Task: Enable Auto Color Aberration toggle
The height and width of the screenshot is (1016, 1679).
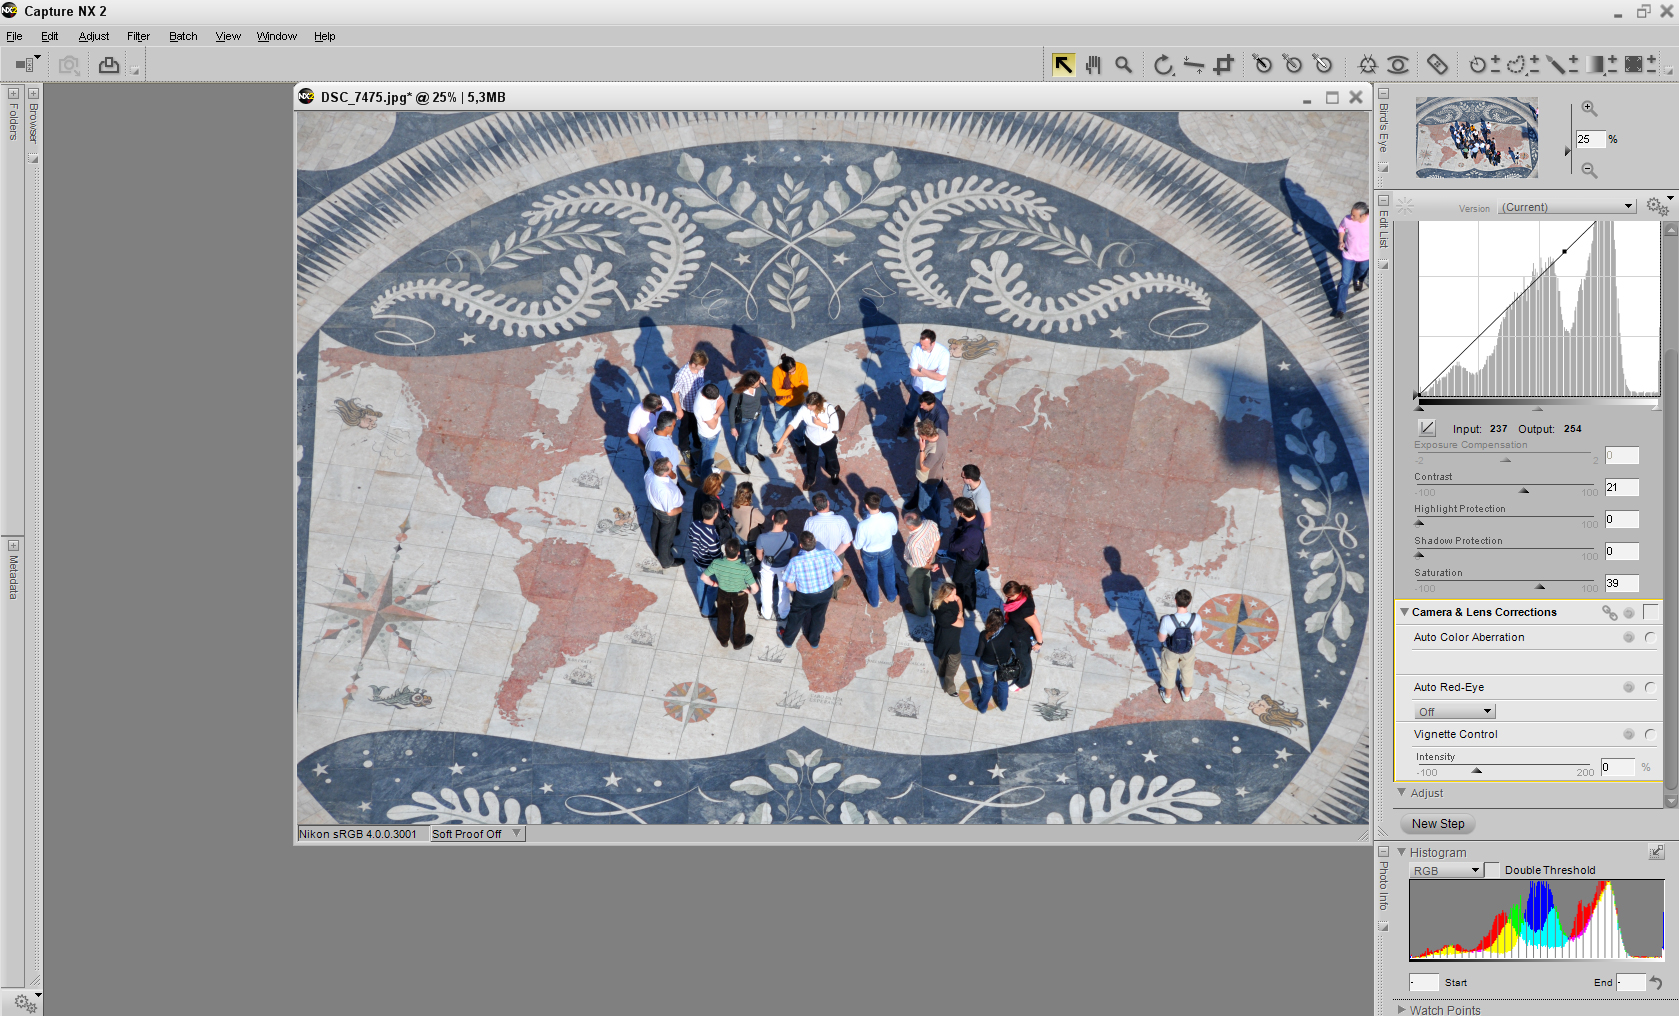Action: pyautogui.click(x=1649, y=637)
